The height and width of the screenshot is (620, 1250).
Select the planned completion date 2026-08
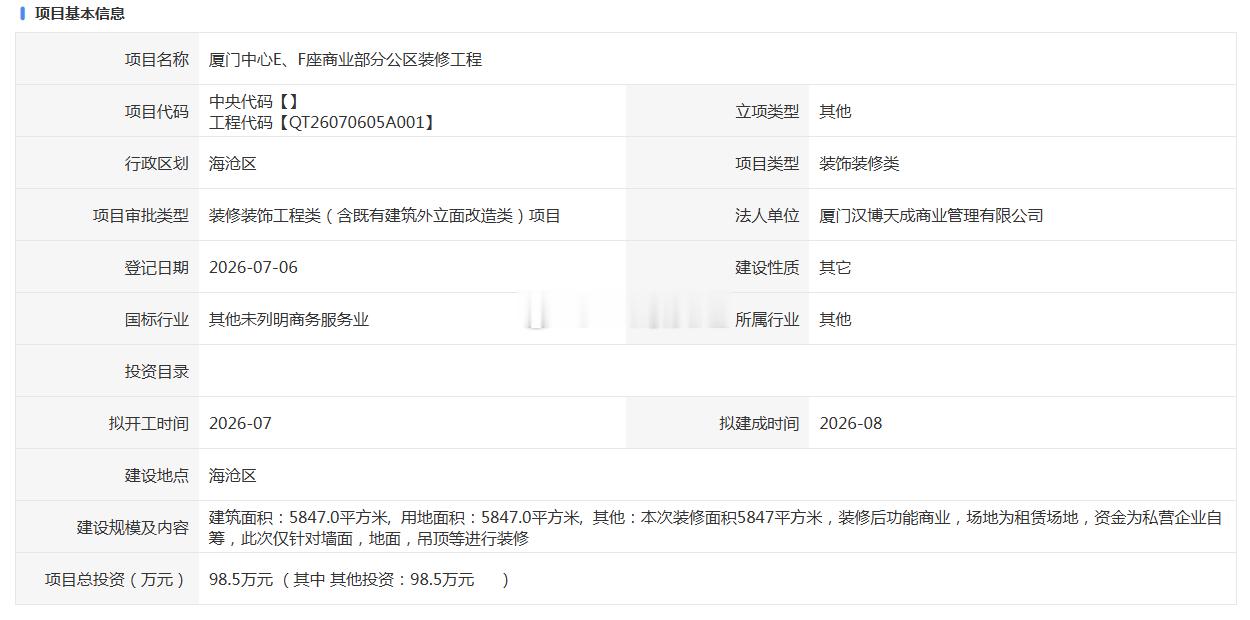pyautogui.click(x=851, y=424)
